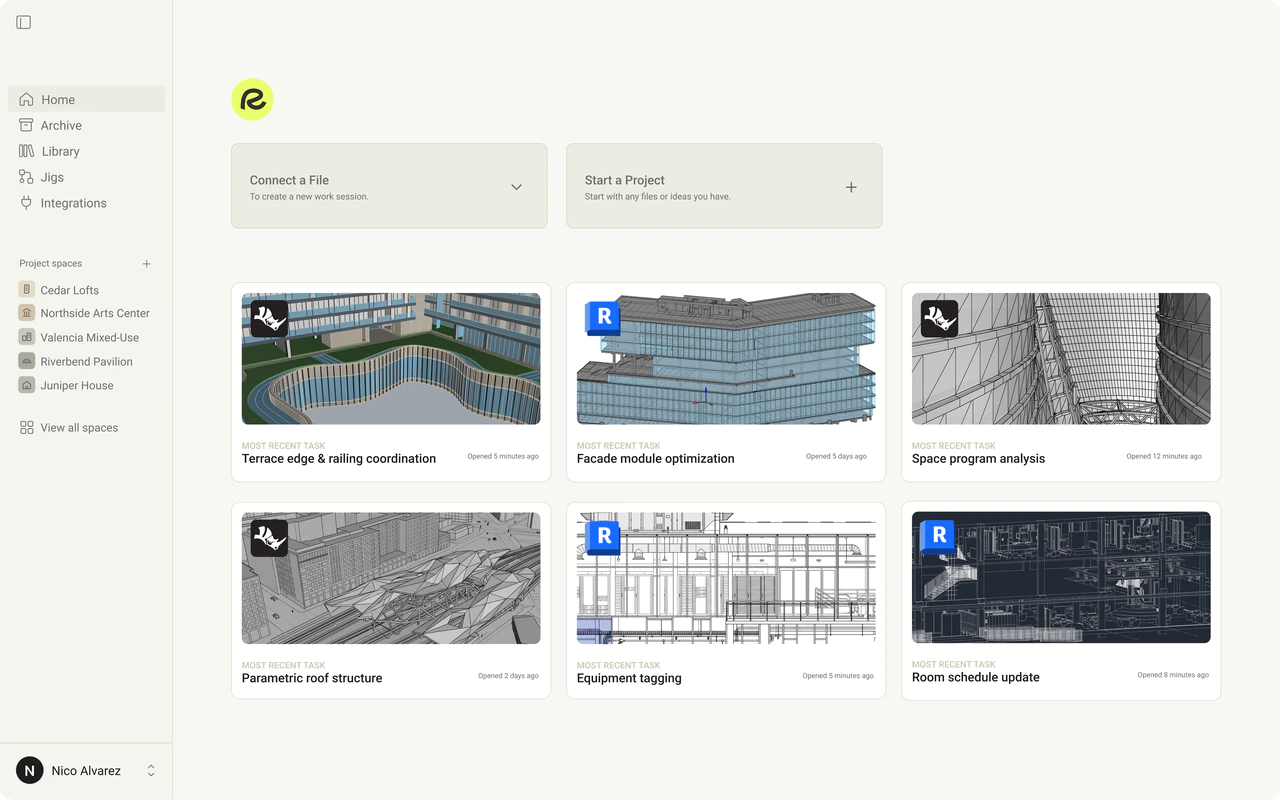Click the plus icon on Start a Project

[x=851, y=187]
